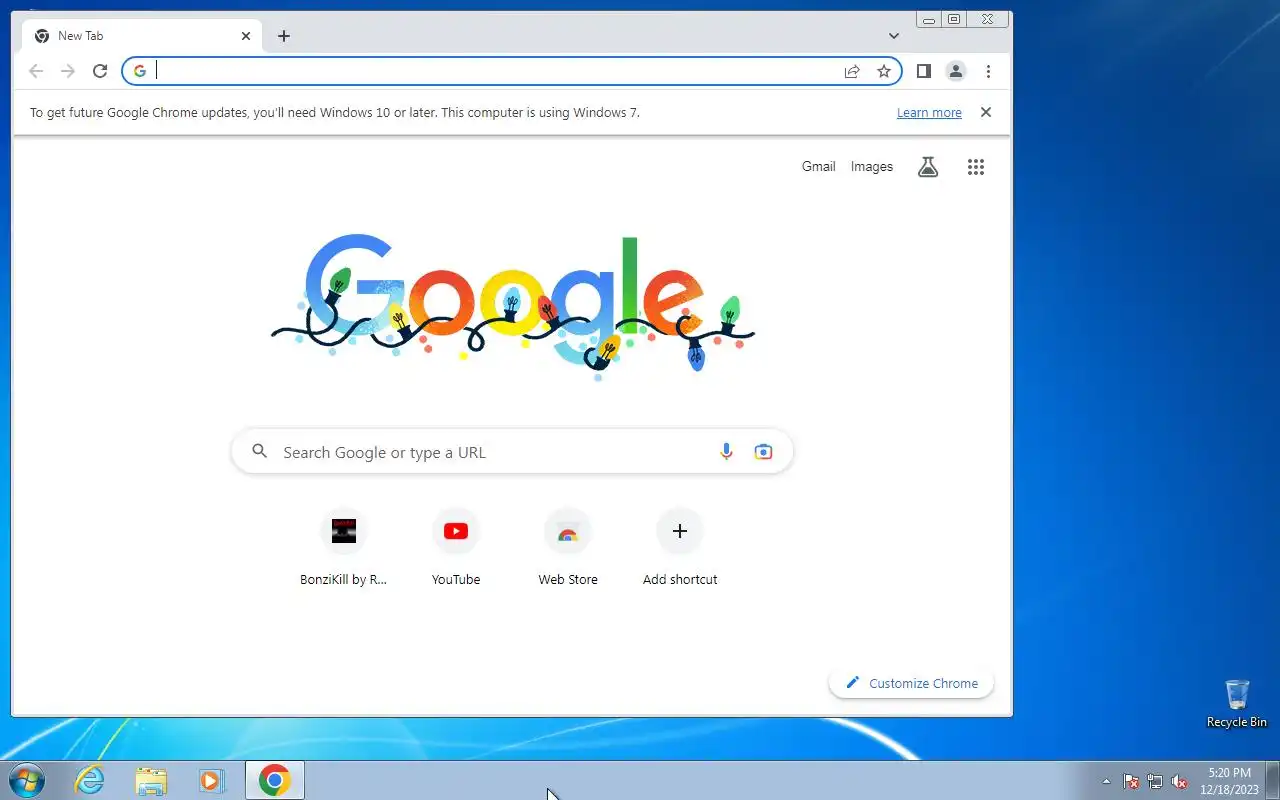Open the network tray icon
The height and width of the screenshot is (800, 1280).
1155,782
